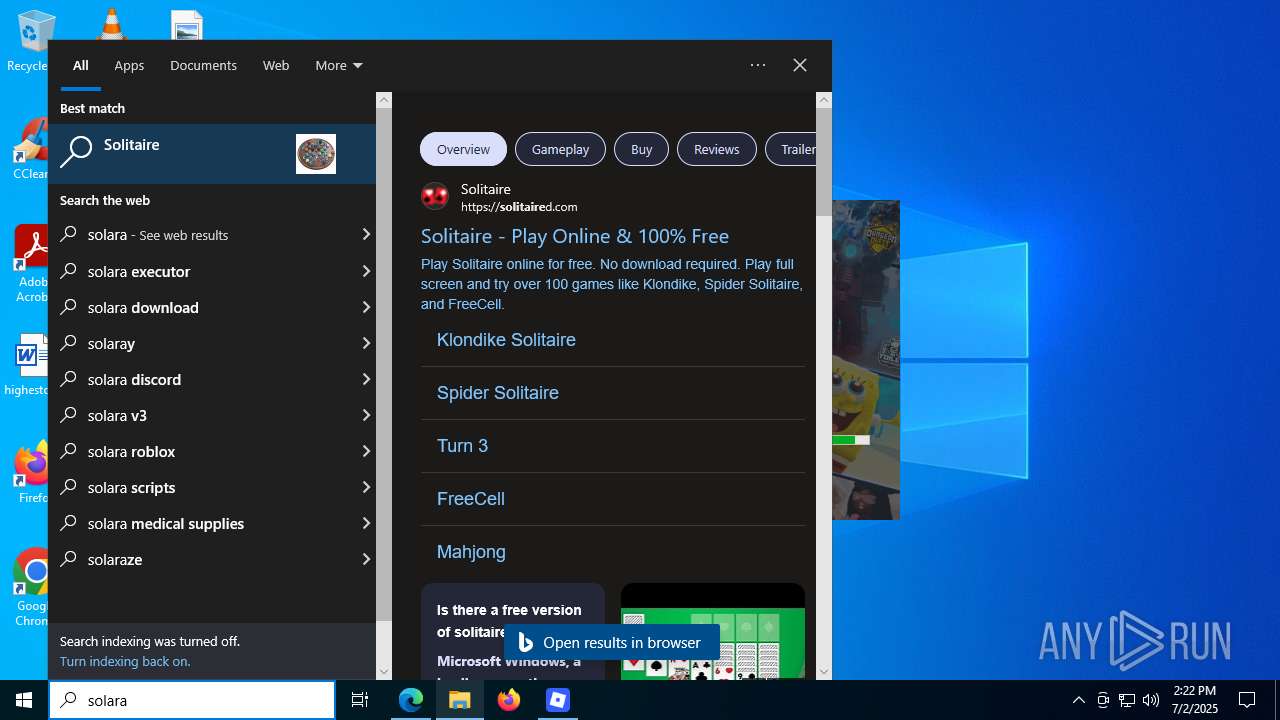
Task: Switch to the Apps search tab
Action: click(129, 65)
